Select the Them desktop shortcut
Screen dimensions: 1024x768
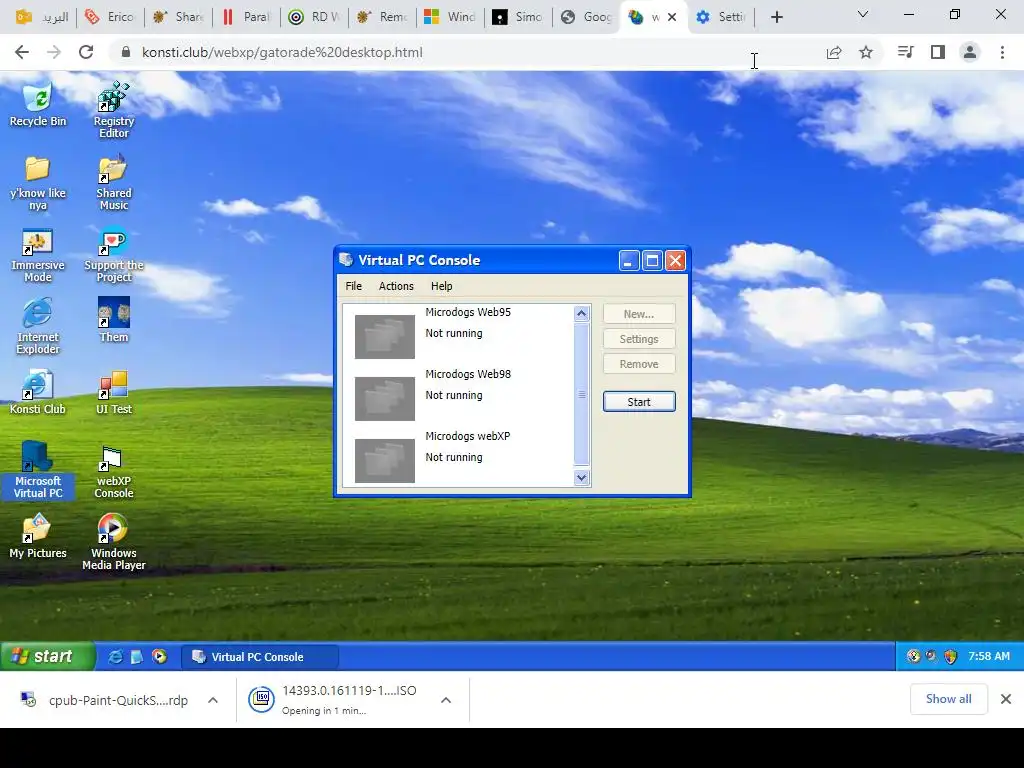[114, 320]
